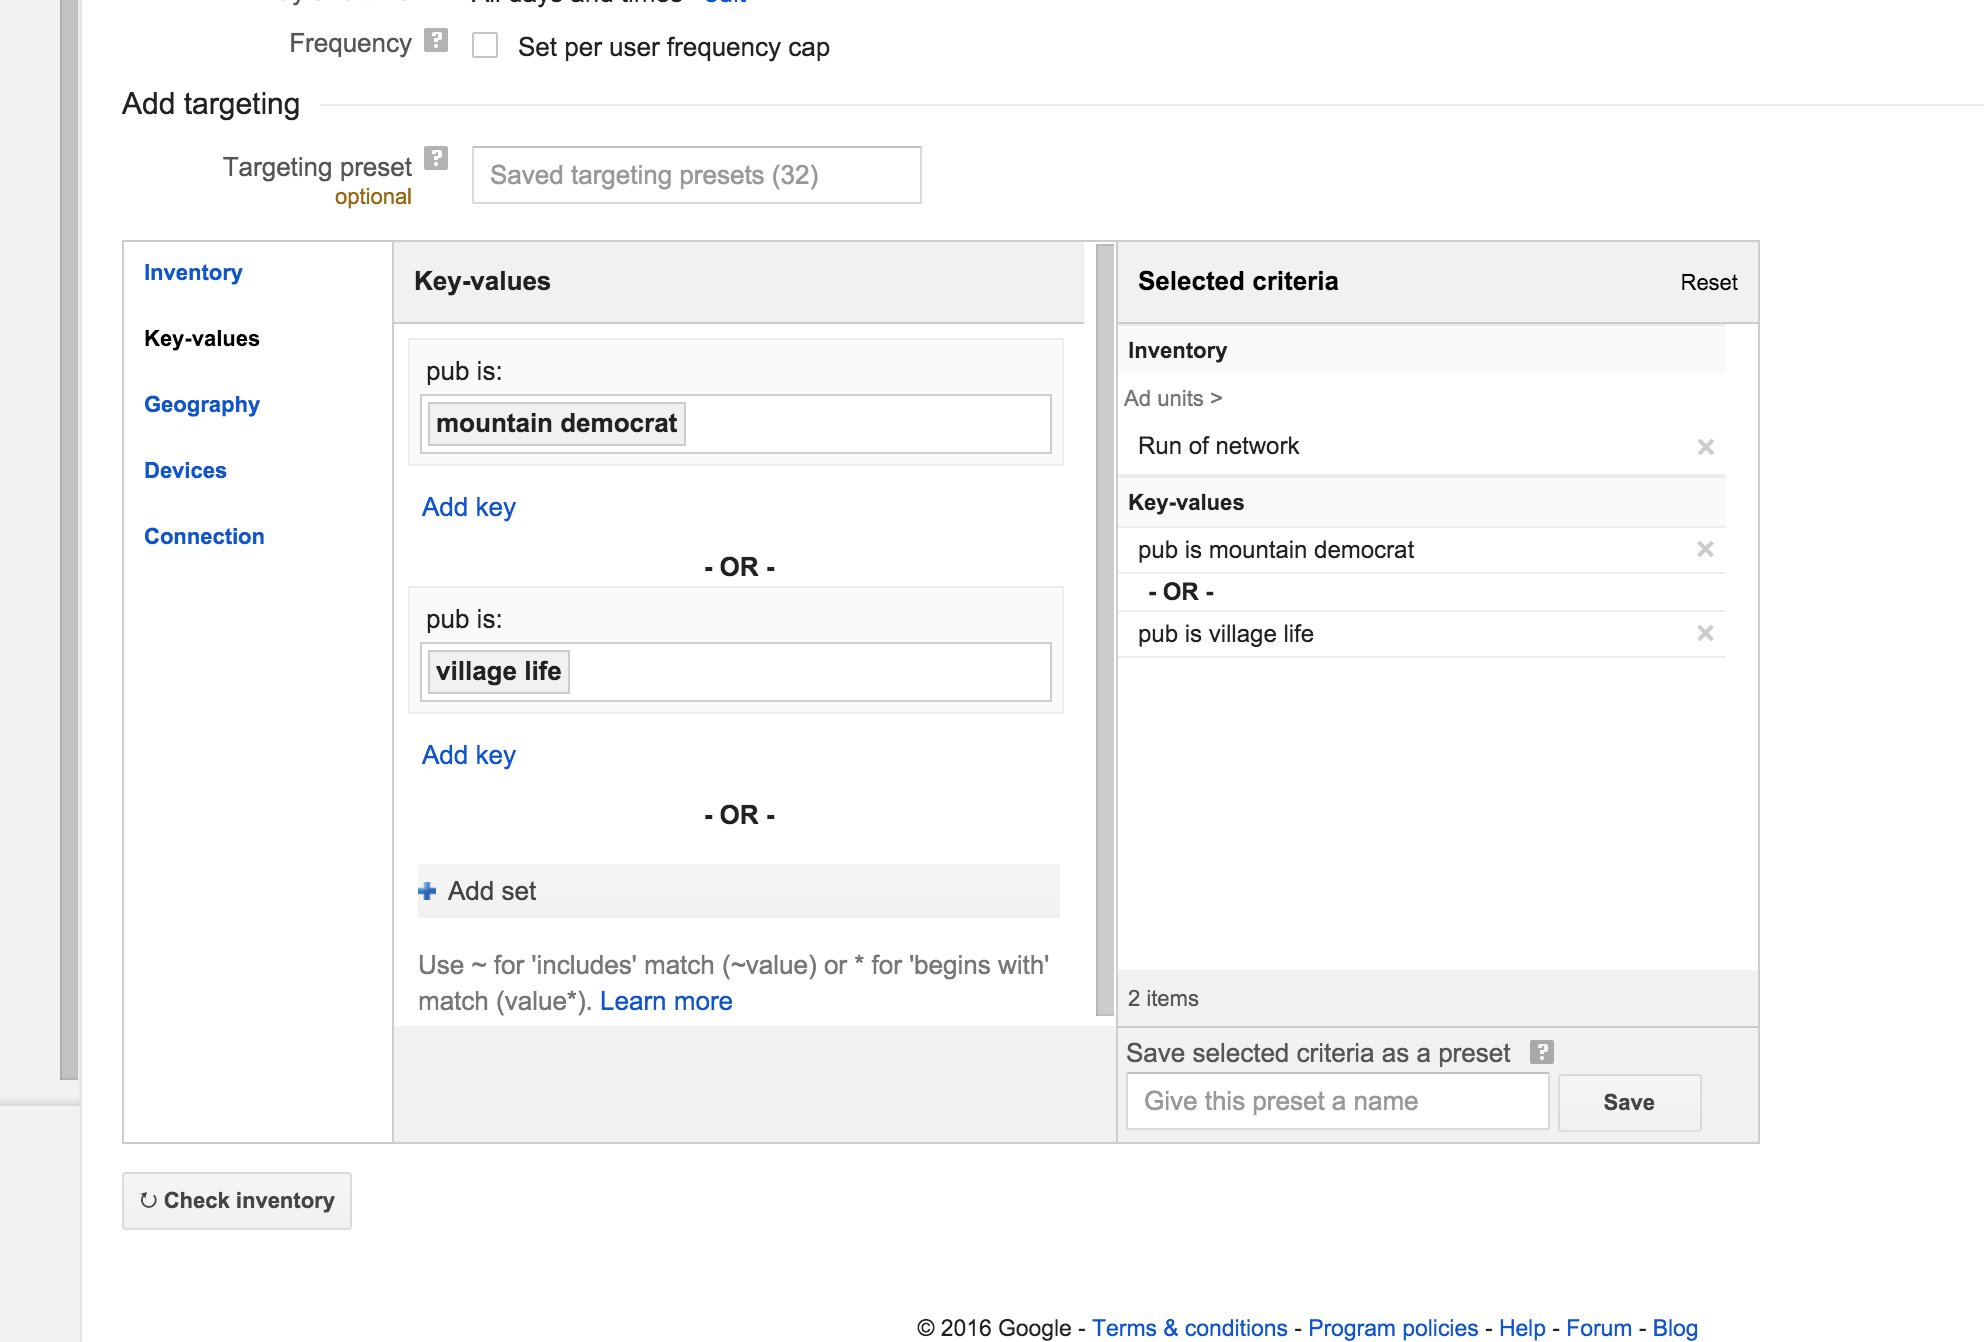Focus the Give this preset a name field

tap(1337, 1101)
